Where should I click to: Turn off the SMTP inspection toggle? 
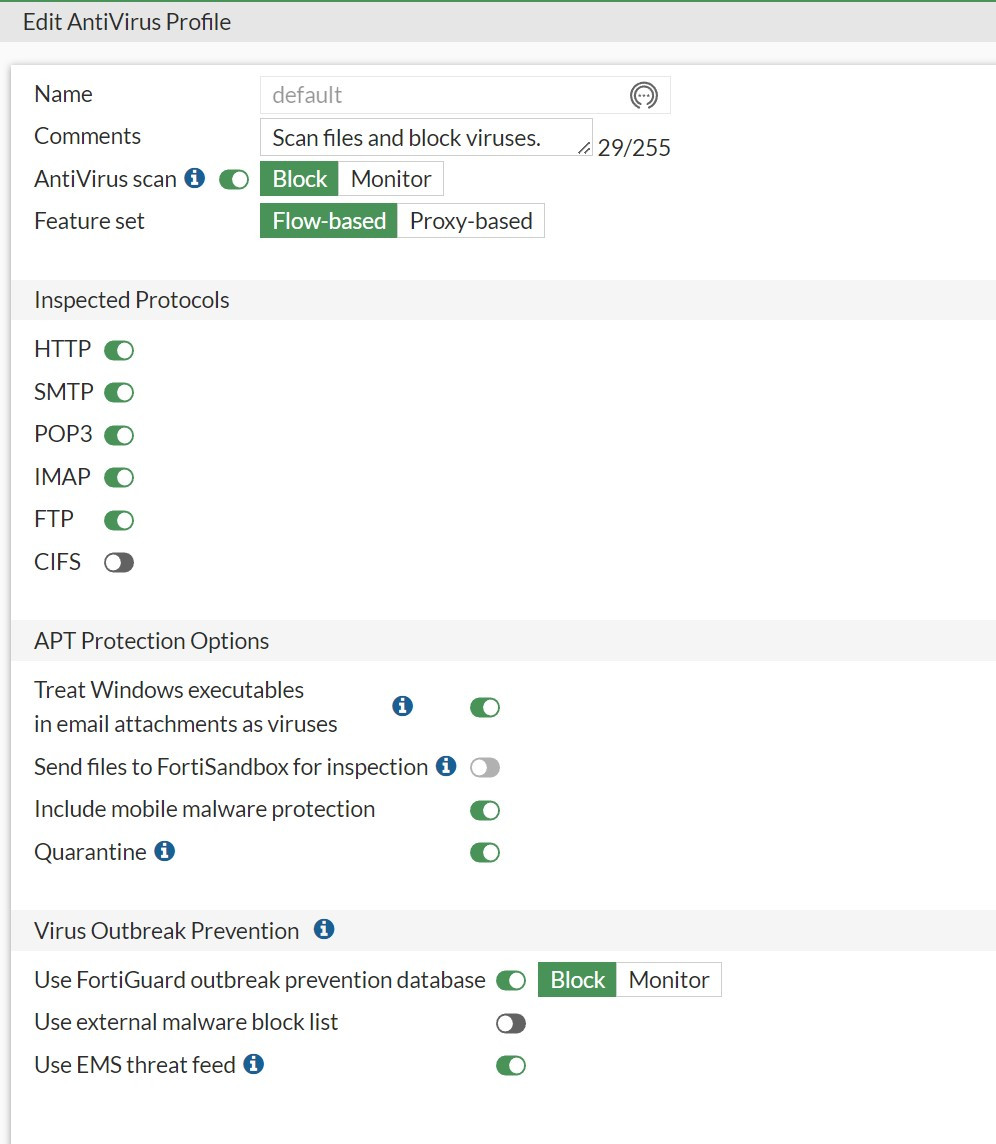pos(119,393)
